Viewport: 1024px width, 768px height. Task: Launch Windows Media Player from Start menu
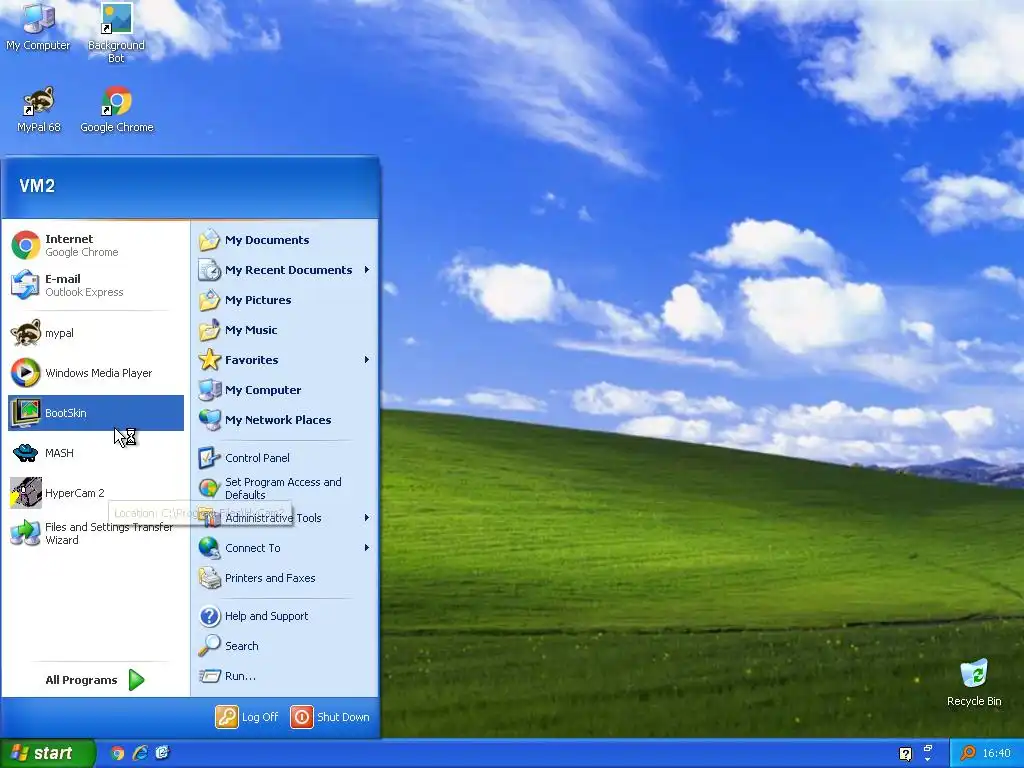[96, 373]
